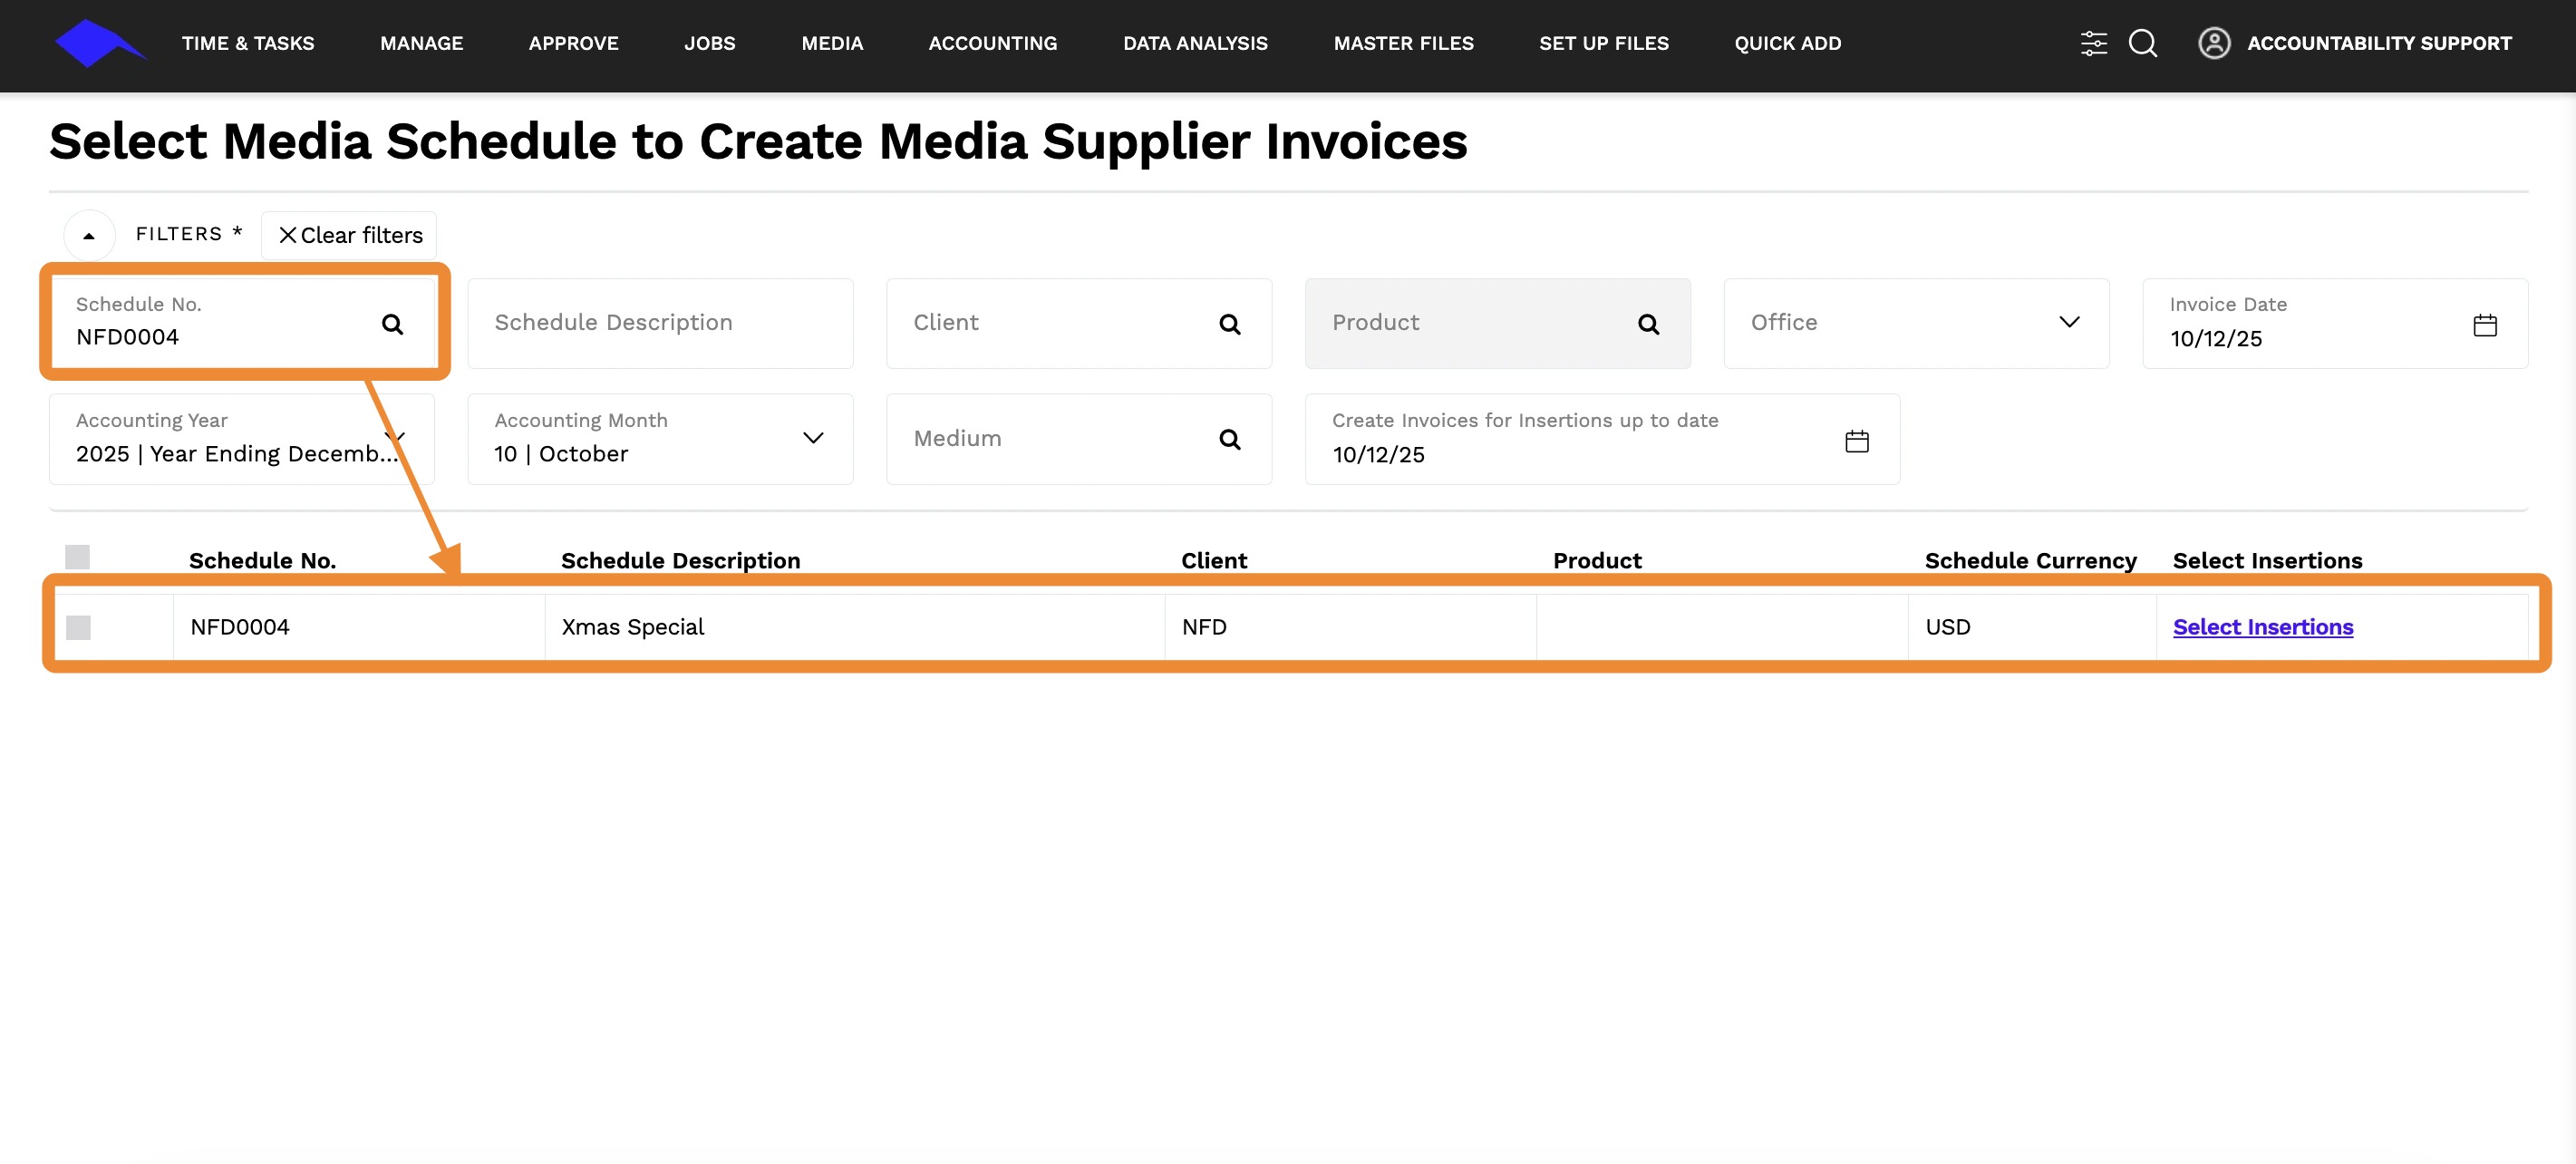Click the Schedule No. search magnifier icon
This screenshot has width=2576, height=1164.
point(392,324)
